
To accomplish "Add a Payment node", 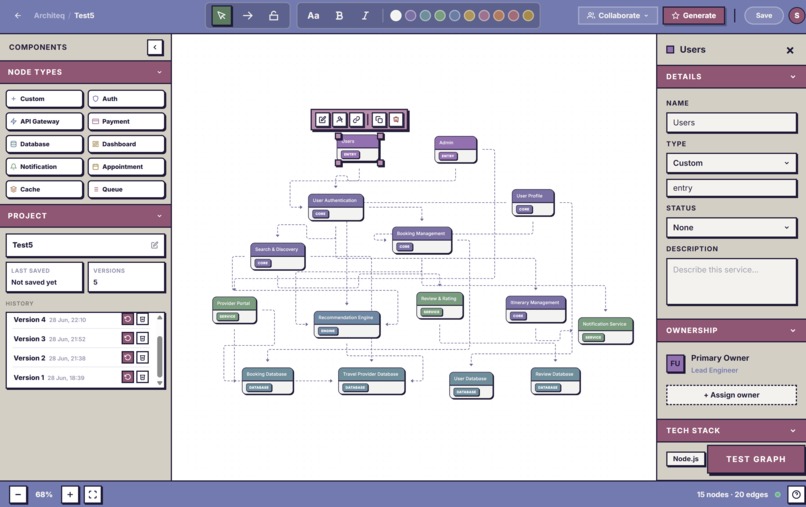I will [126, 121].
